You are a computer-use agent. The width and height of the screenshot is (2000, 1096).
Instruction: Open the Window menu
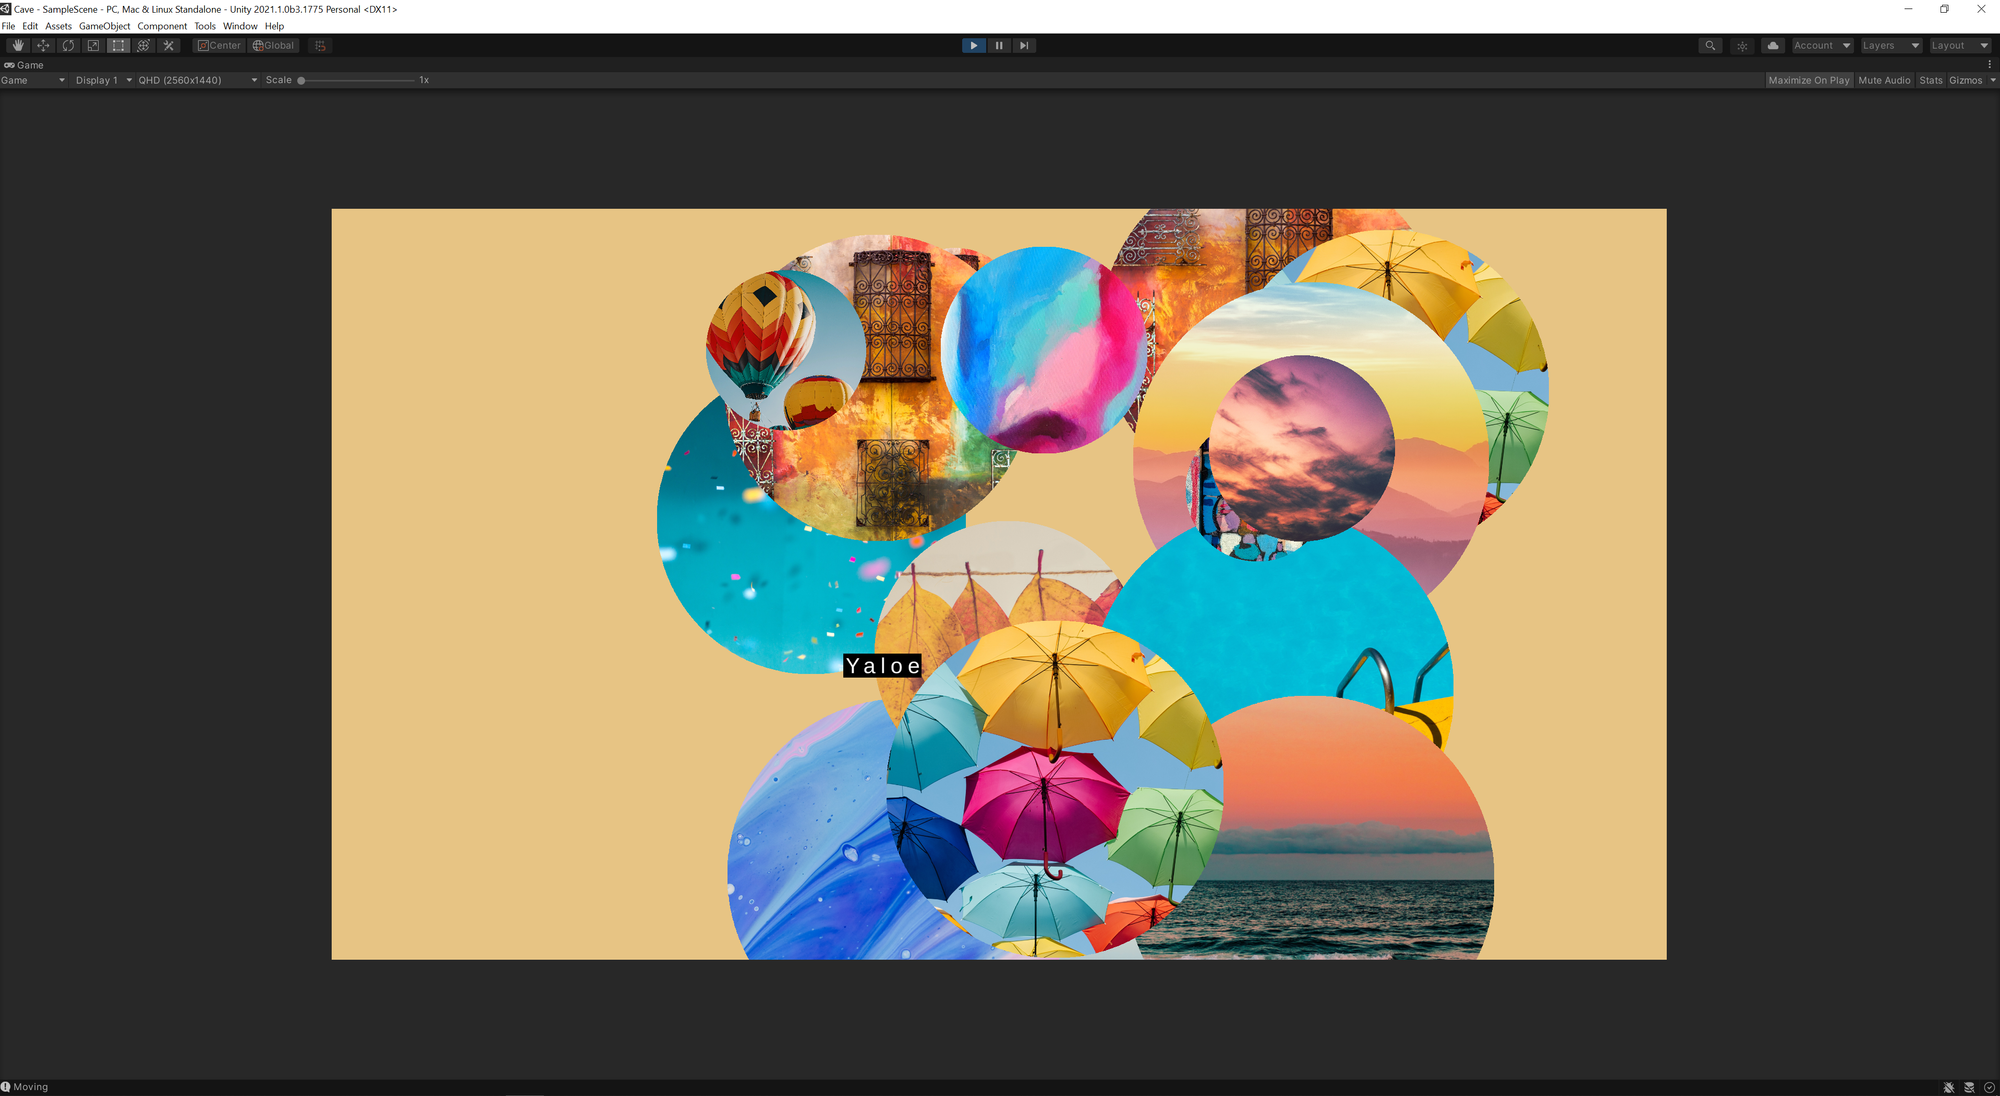pyautogui.click(x=240, y=26)
